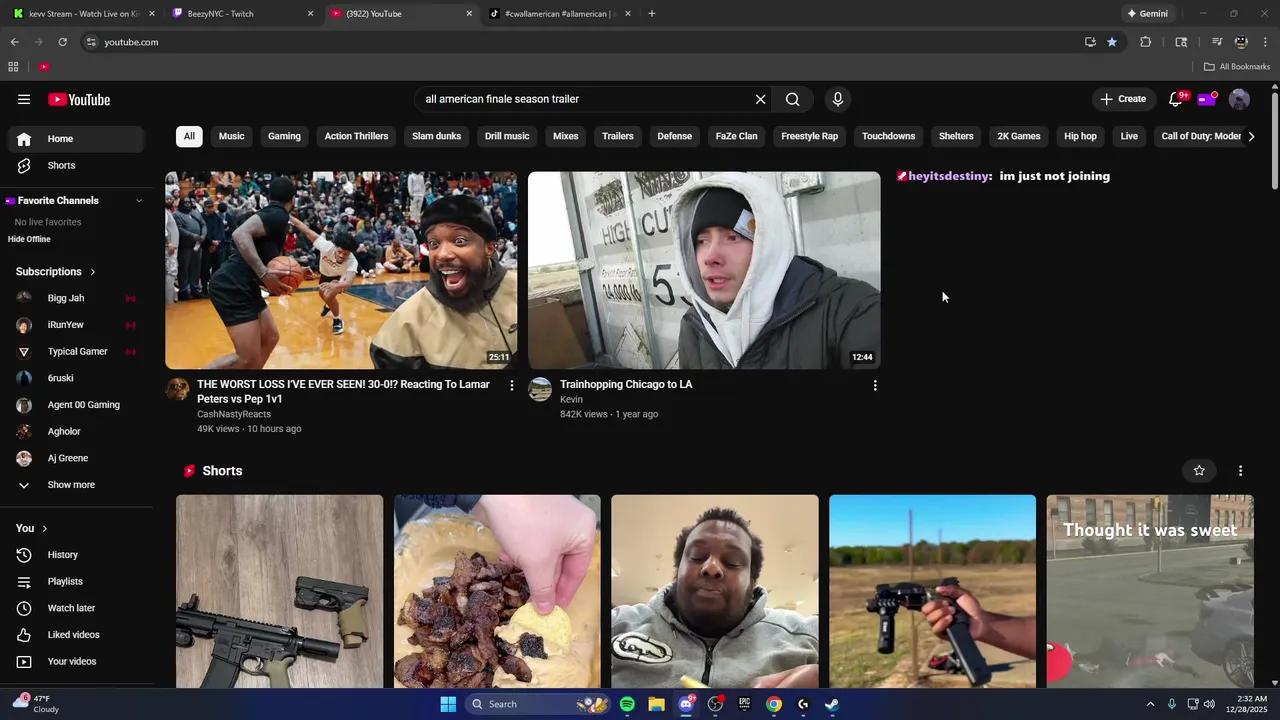The width and height of the screenshot is (1280, 720).
Task: Open CashNastyReacts channel name link
Action: pyautogui.click(x=234, y=414)
